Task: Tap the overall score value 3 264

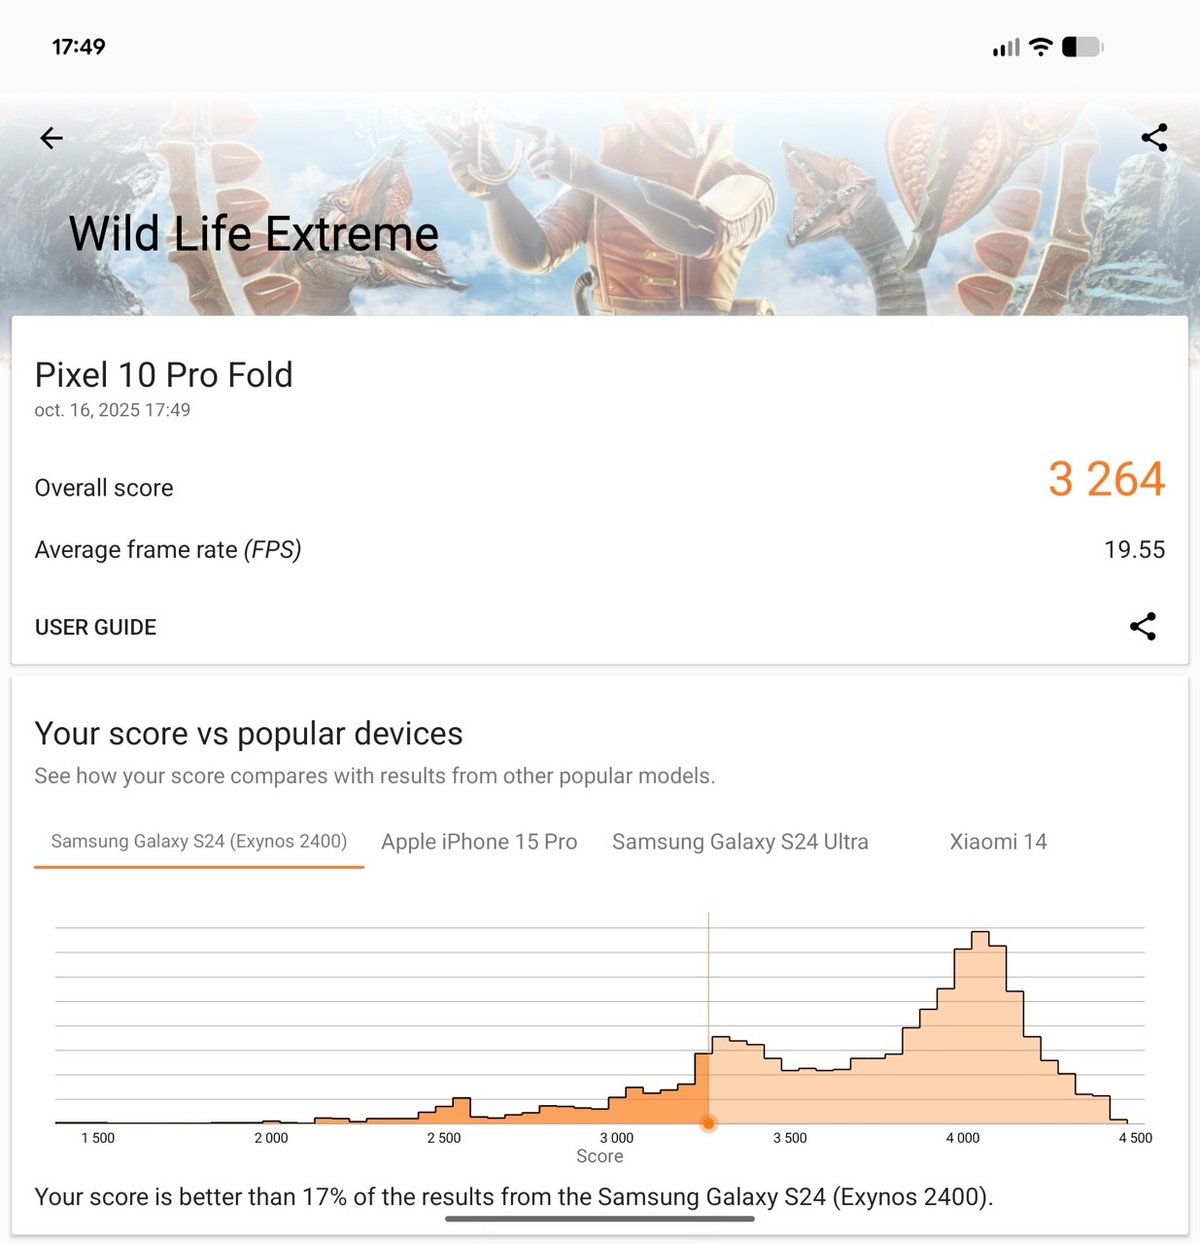Action: pyautogui.click(x=1106, y=479)
